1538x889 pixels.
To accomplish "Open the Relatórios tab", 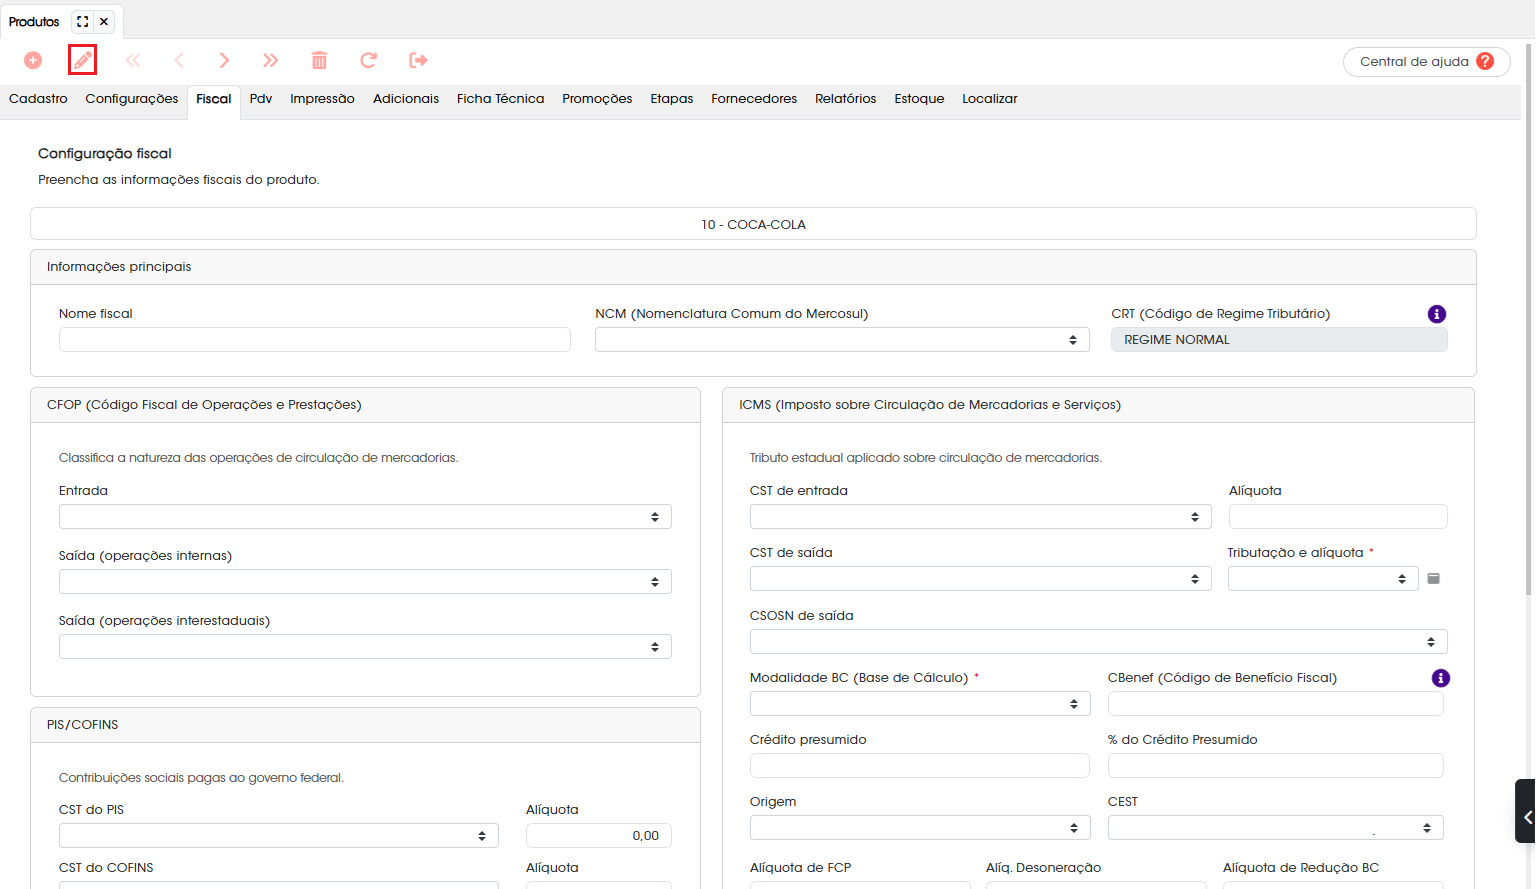I will pyautogui.click(x=846, y=99).
